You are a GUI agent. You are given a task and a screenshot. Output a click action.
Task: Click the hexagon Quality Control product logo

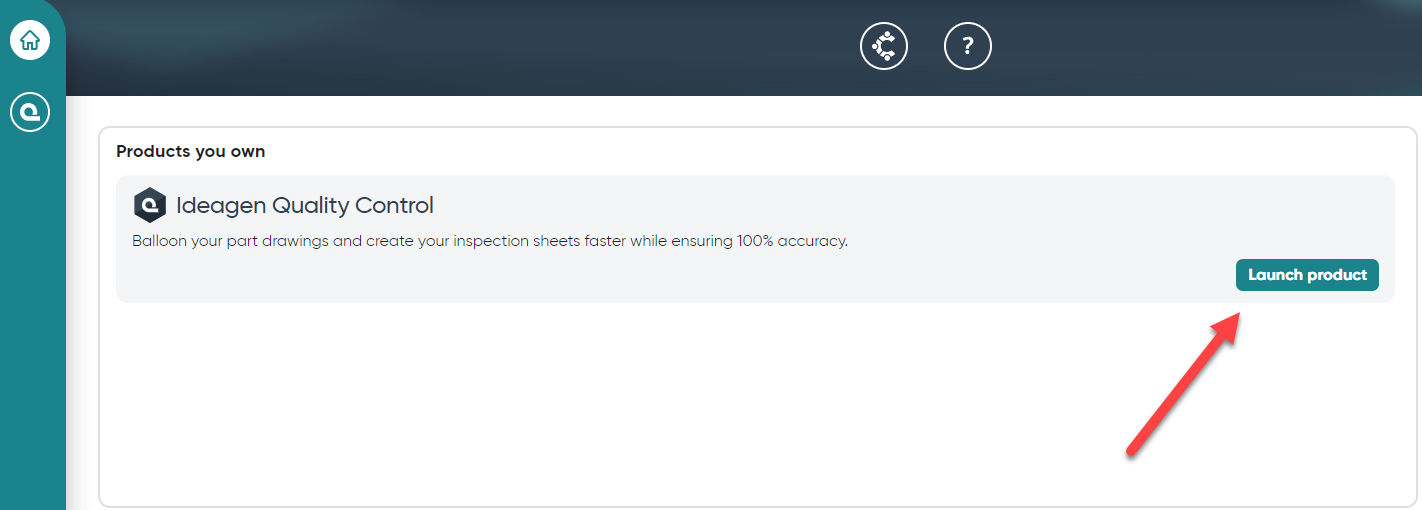point(149,205)
